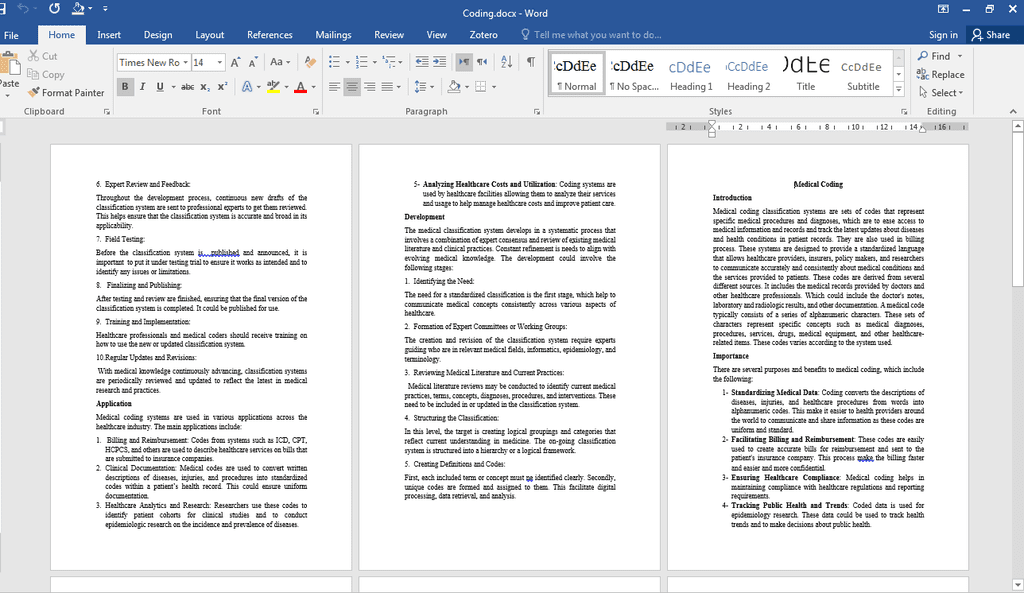Toggle Bold formatting

coord(125,87)
